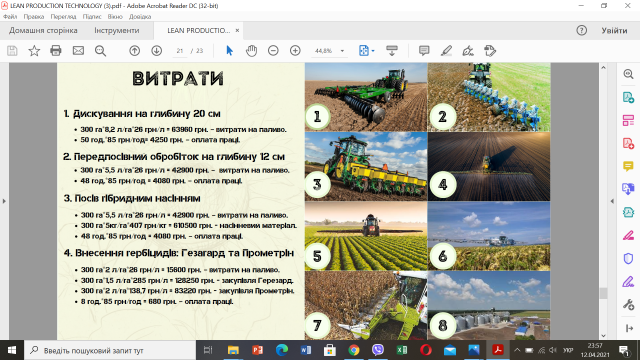
Task: Zoom in with plus icon
Action: 295,51
